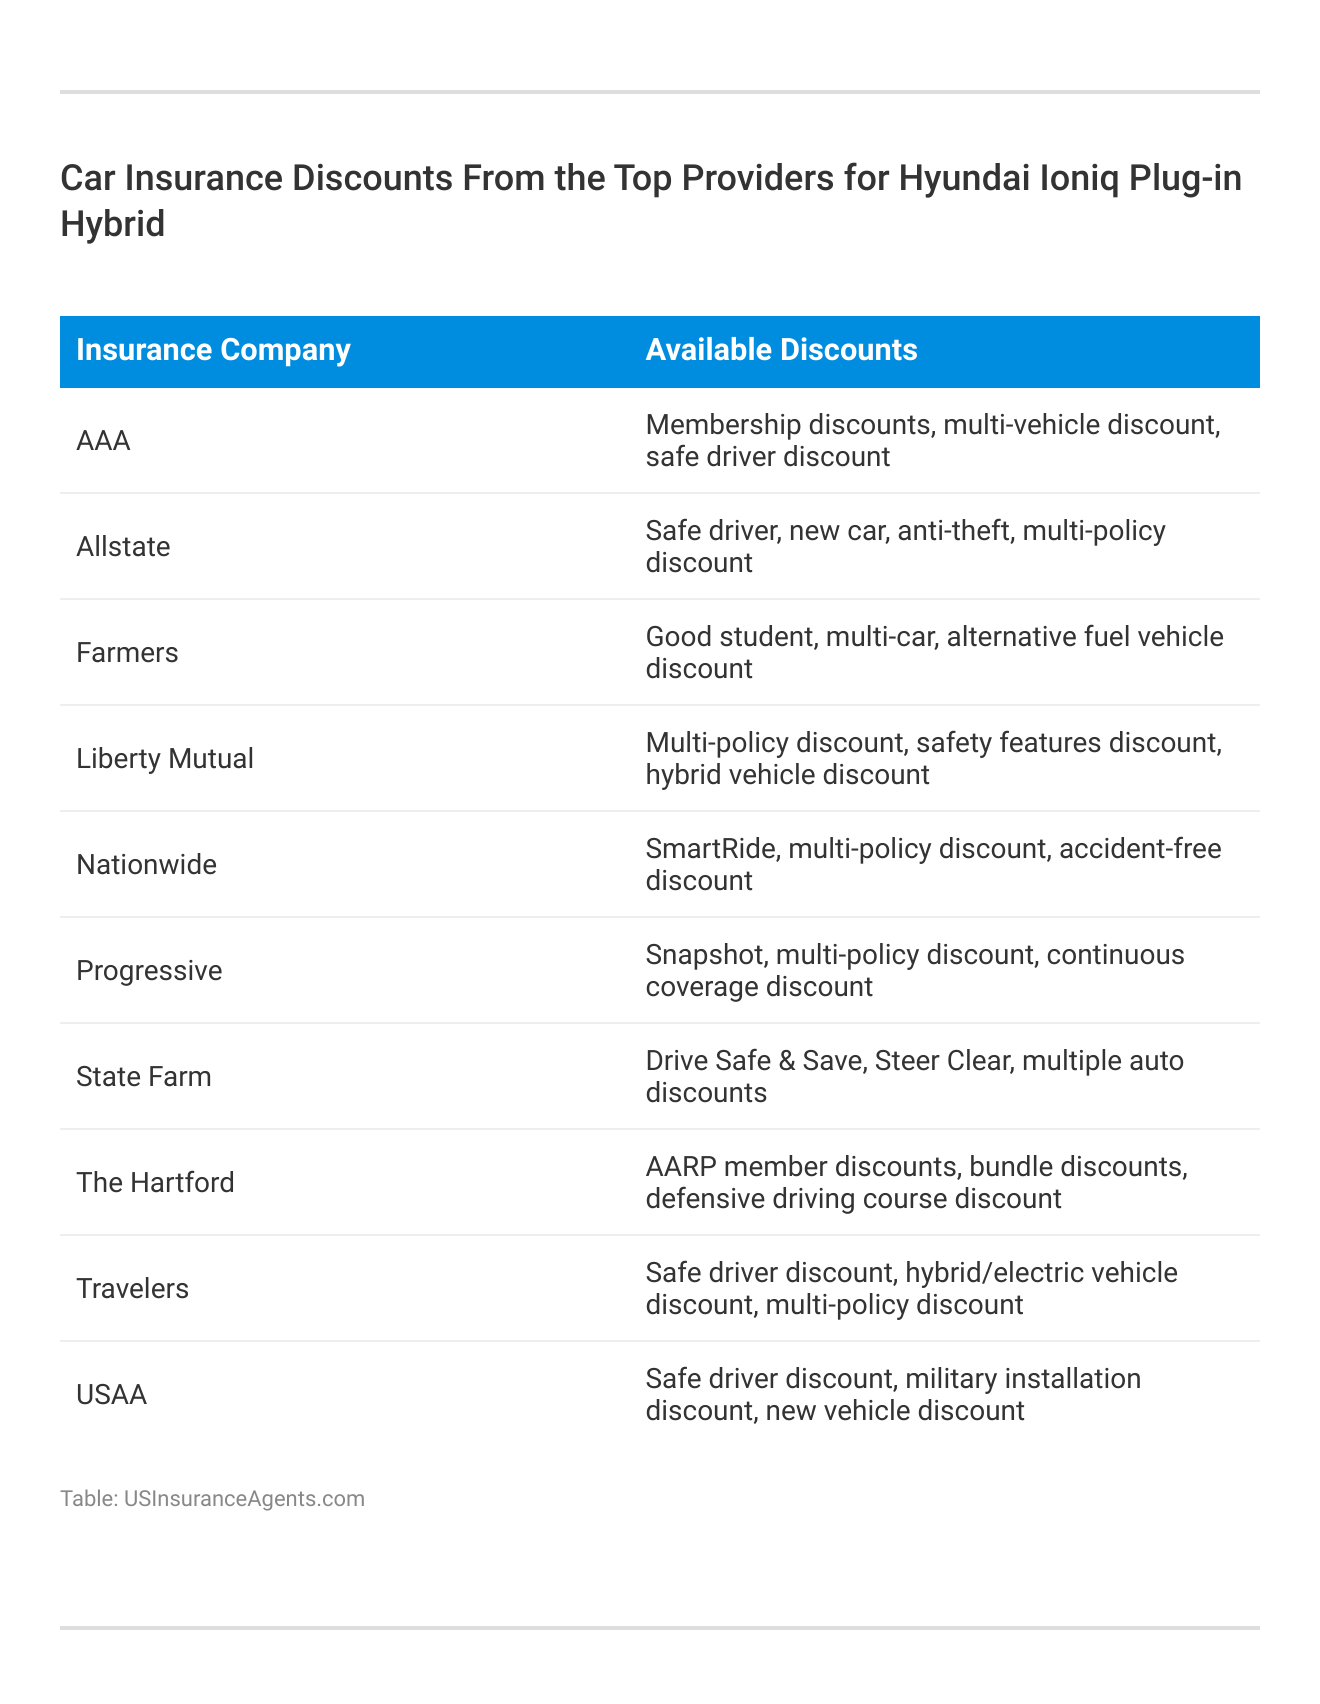Click the Allstate company cell

pos(123,547)
